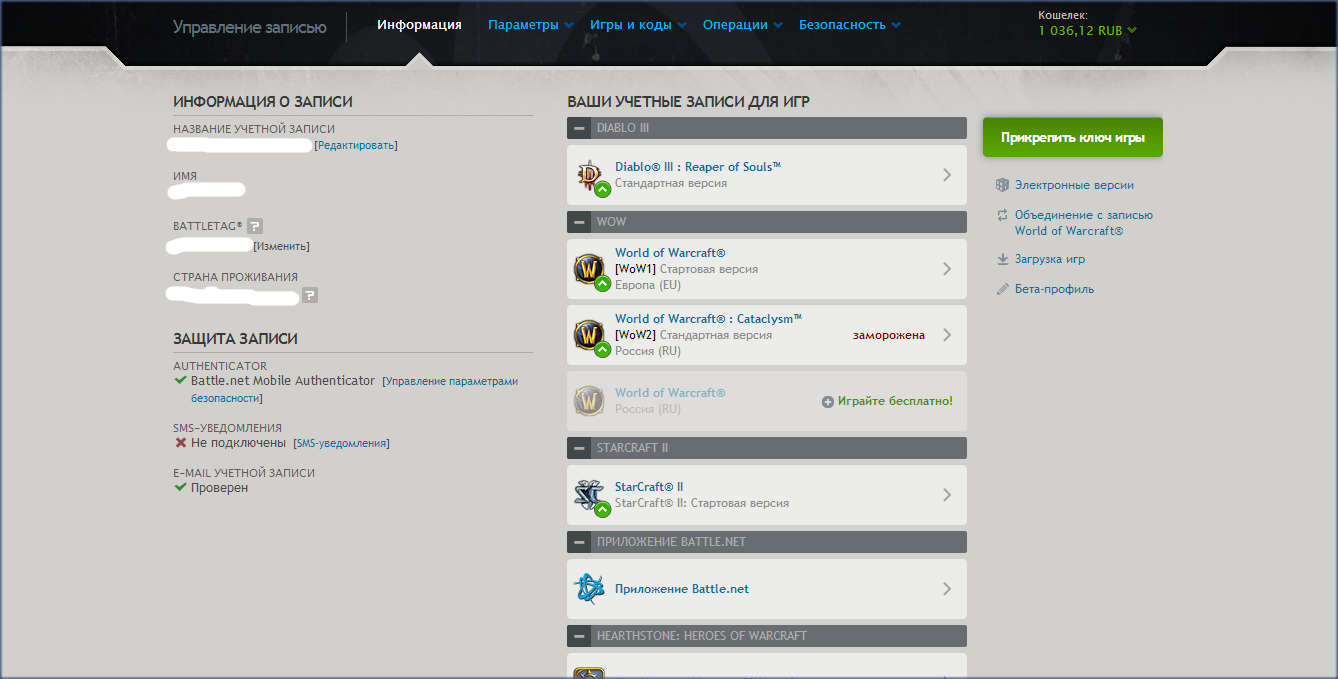Viewport: 1338px width, 679px height.
Task: Click the country of residence help icon
Action: click(x=310, y=296)
